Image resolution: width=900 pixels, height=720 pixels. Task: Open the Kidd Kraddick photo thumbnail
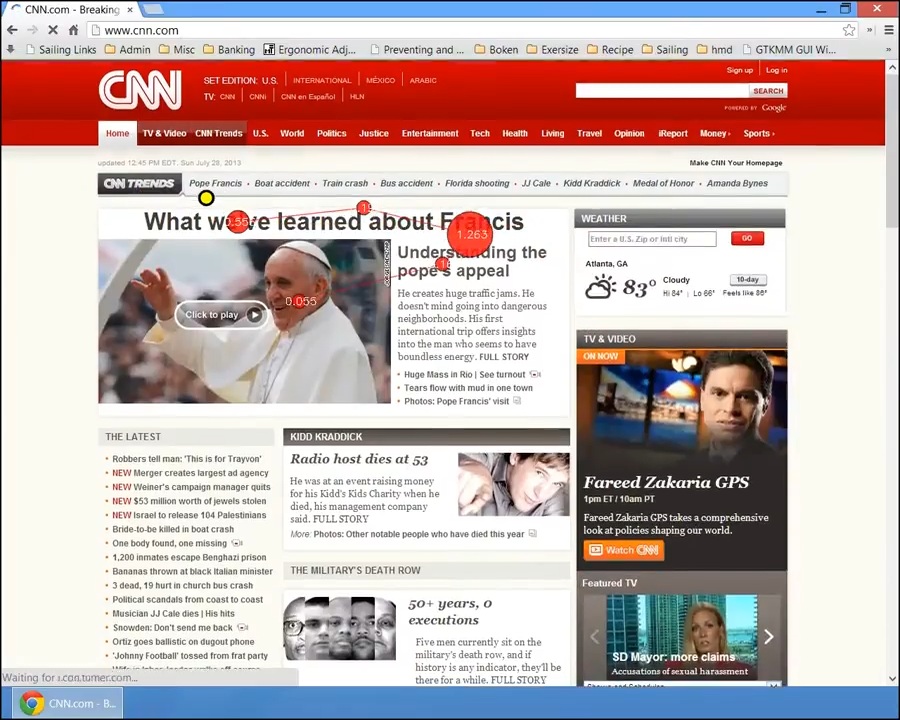514,485
